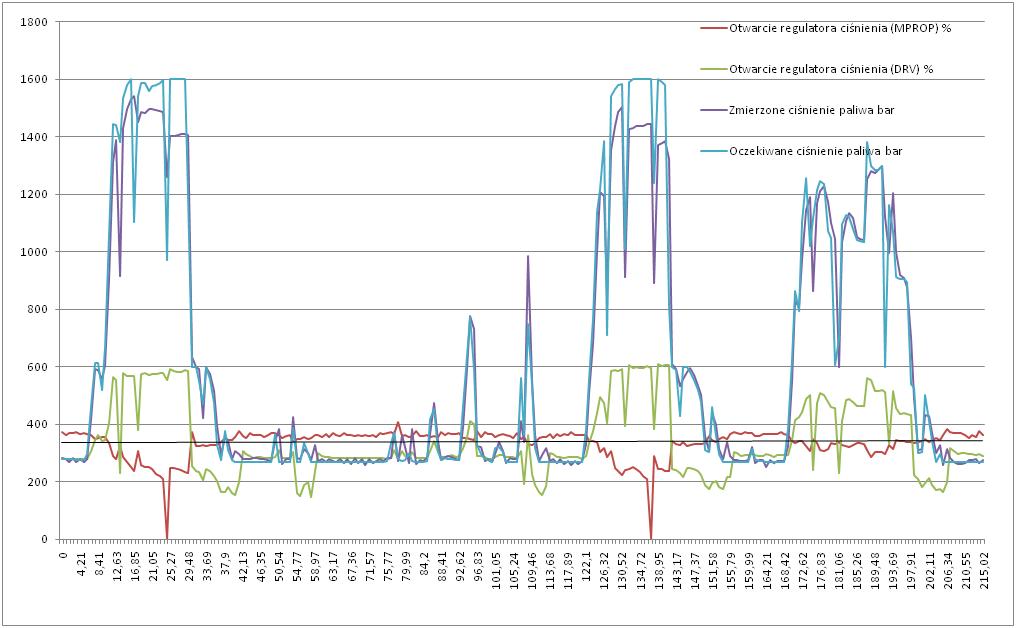Viewport: 1016px width, 628px height.
Task: Click the 400 label on the vertical axis
Action: click(38, 424)
